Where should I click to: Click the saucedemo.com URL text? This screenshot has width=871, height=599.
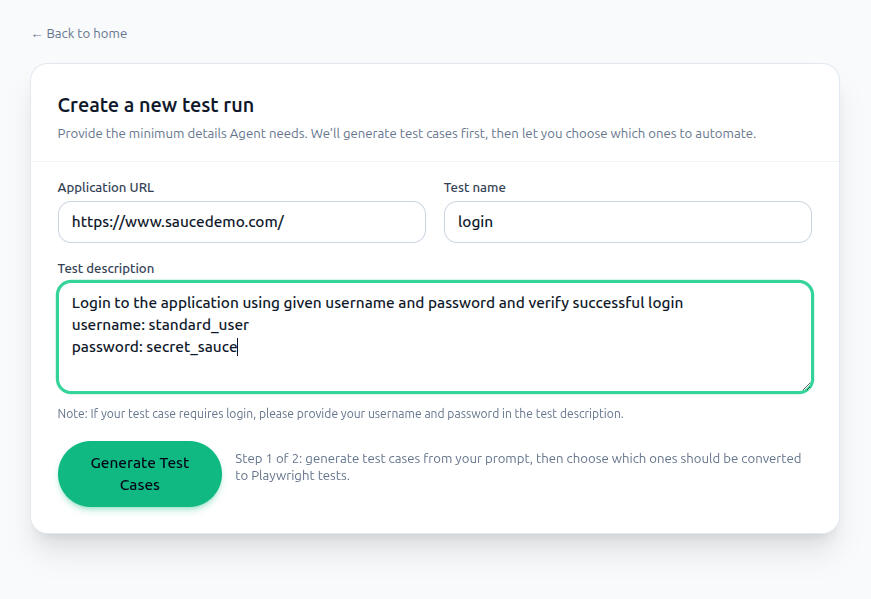click(x=177, y=222)
